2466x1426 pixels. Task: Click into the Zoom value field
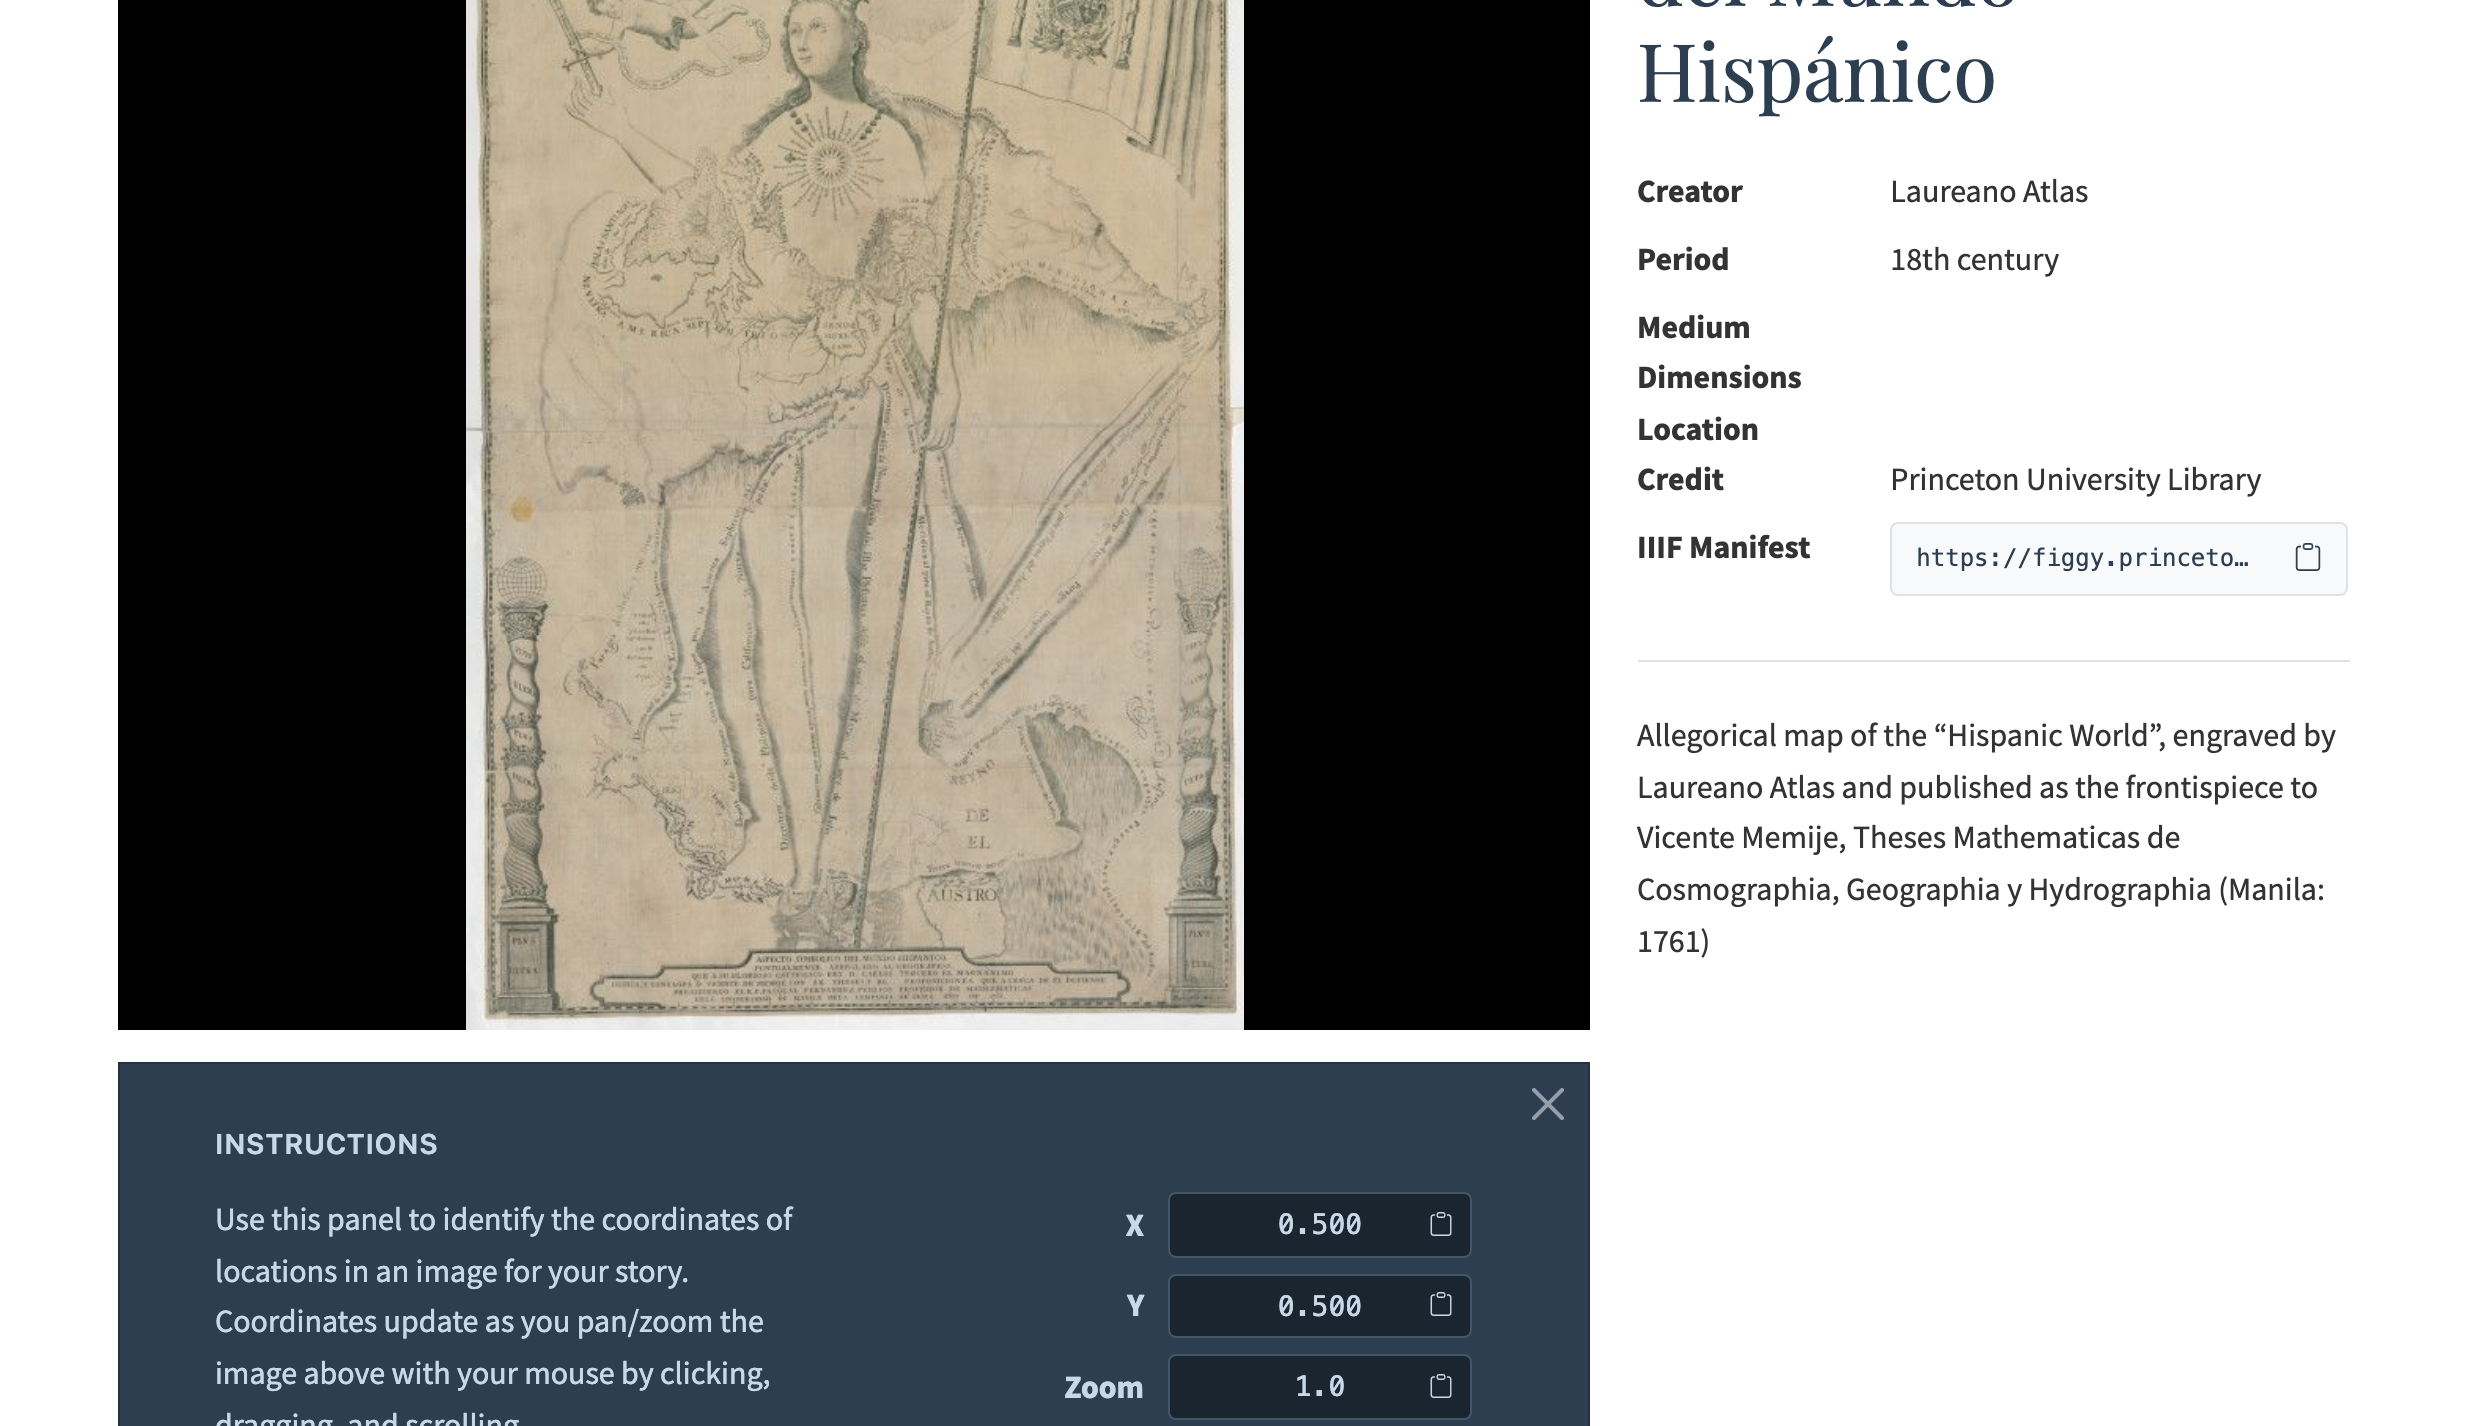[1300, 1386]
